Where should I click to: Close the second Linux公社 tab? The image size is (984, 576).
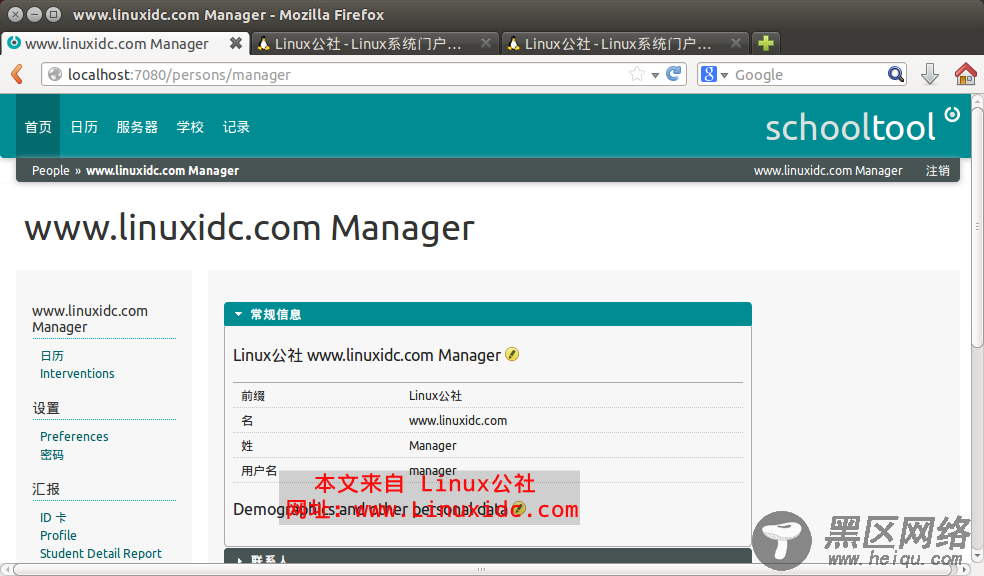click(x=486, y=43)
